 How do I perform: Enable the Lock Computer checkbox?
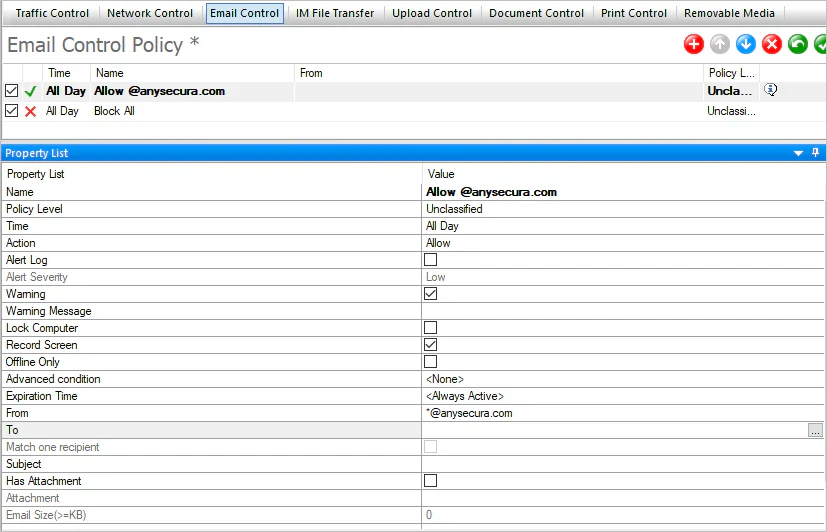pos(430,327)
